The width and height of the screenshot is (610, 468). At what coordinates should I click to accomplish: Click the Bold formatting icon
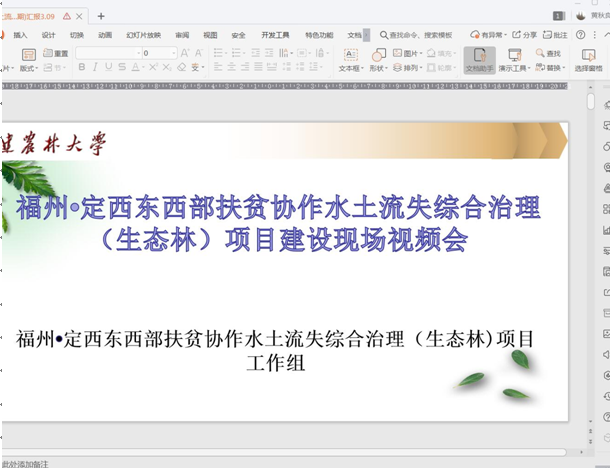[x=82, y=67]
